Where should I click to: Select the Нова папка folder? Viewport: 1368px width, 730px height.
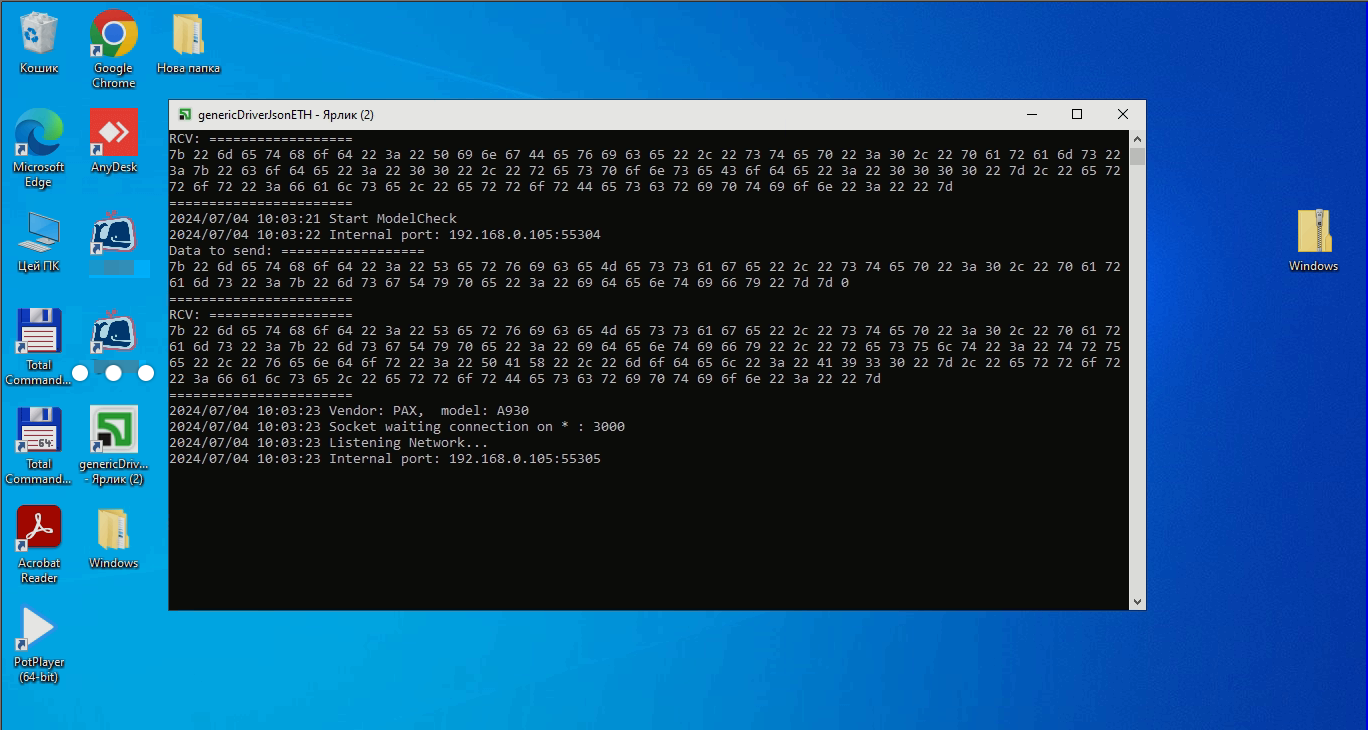coord(188,35)
